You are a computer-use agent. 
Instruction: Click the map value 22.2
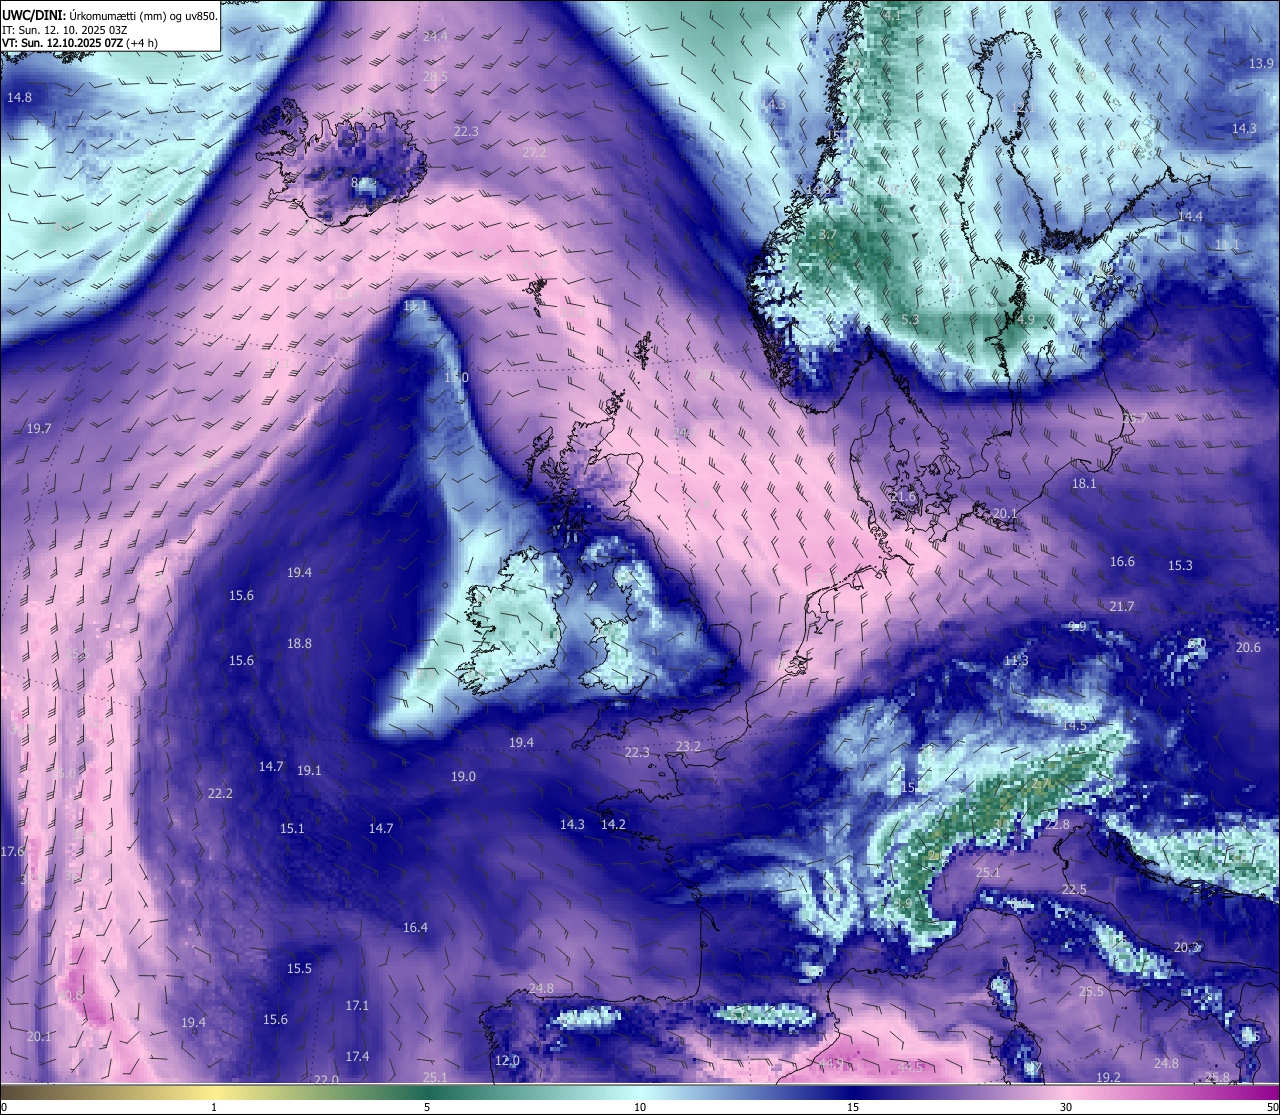point(220,794)
